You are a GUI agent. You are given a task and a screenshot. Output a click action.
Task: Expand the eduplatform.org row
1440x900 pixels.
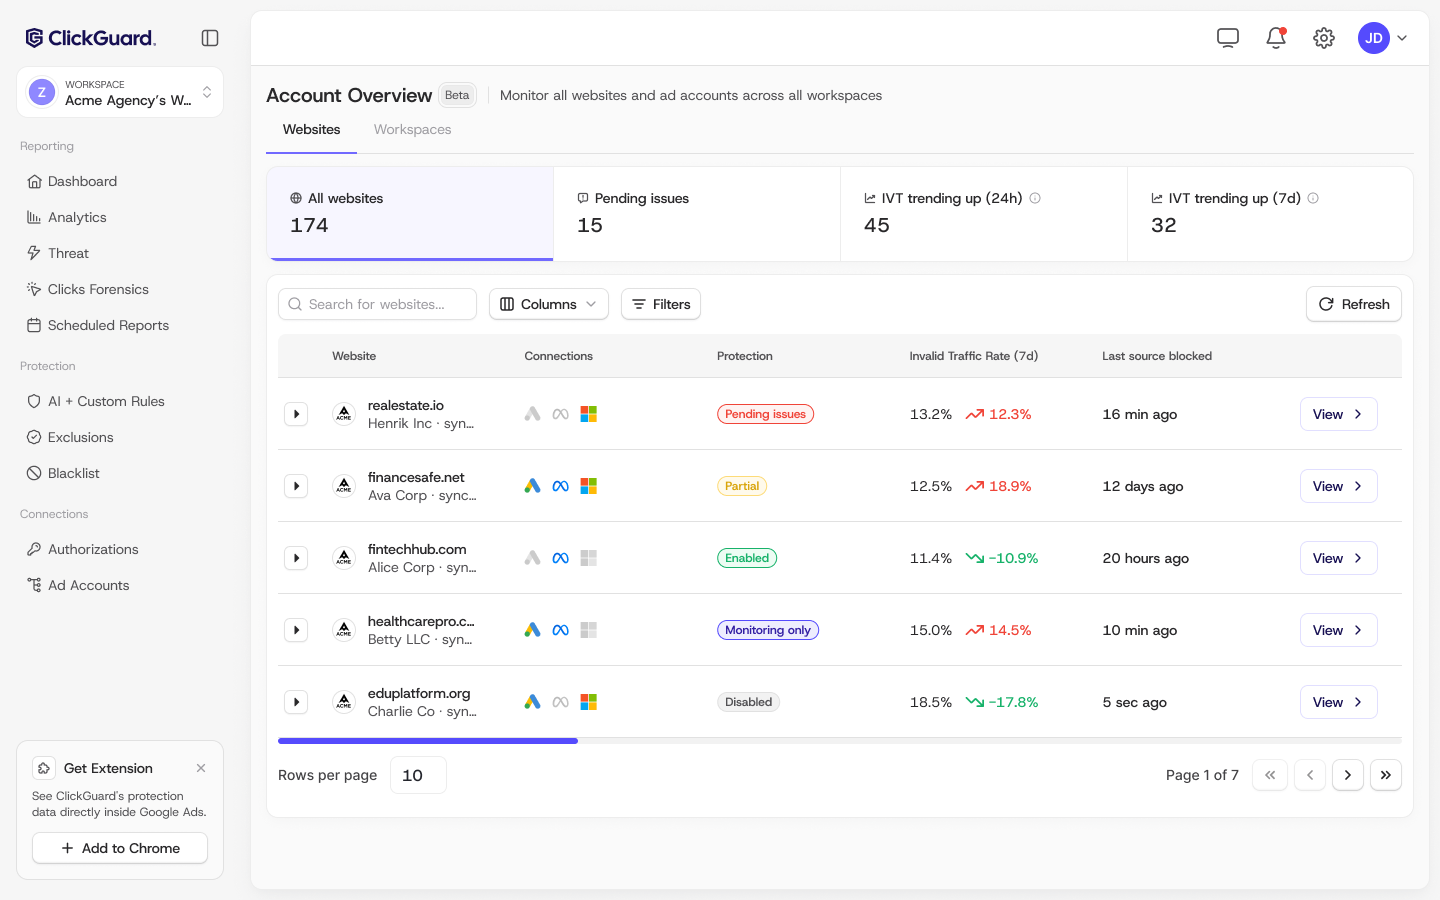296,702
